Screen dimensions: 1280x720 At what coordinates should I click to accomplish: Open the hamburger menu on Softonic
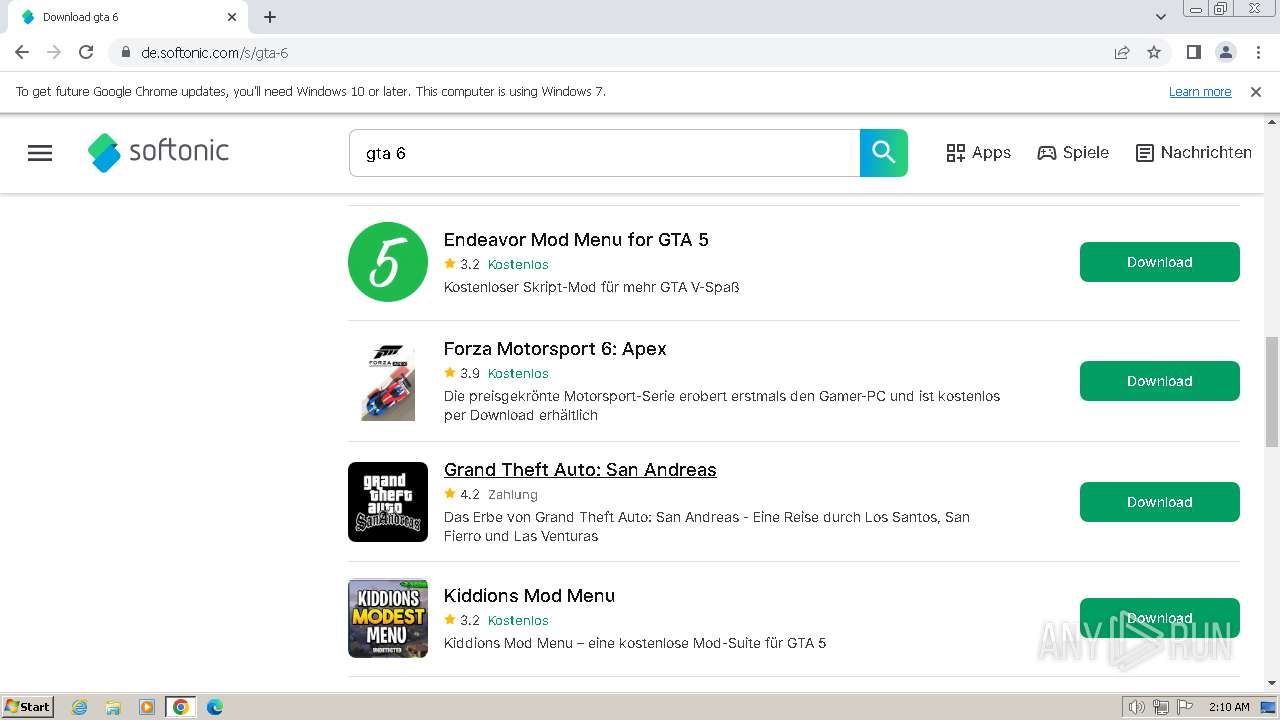40,153
